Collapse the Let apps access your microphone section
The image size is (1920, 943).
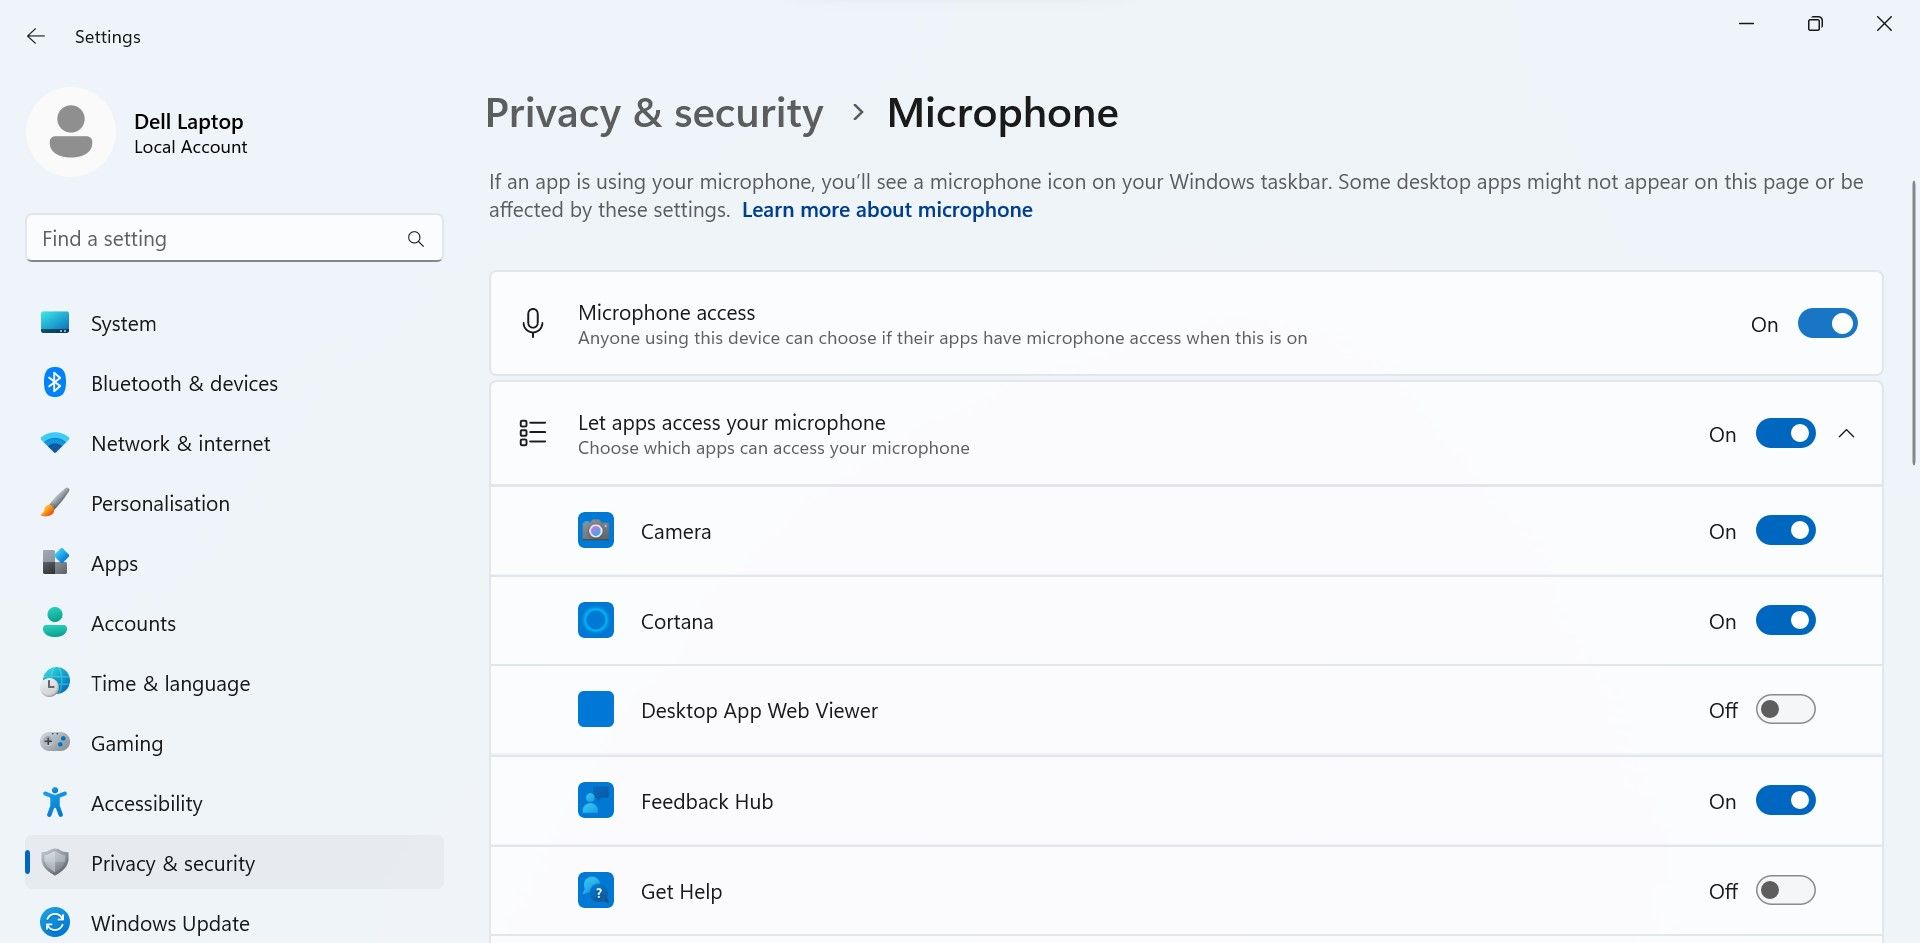pyautogui.click(x=1847, y=433)
